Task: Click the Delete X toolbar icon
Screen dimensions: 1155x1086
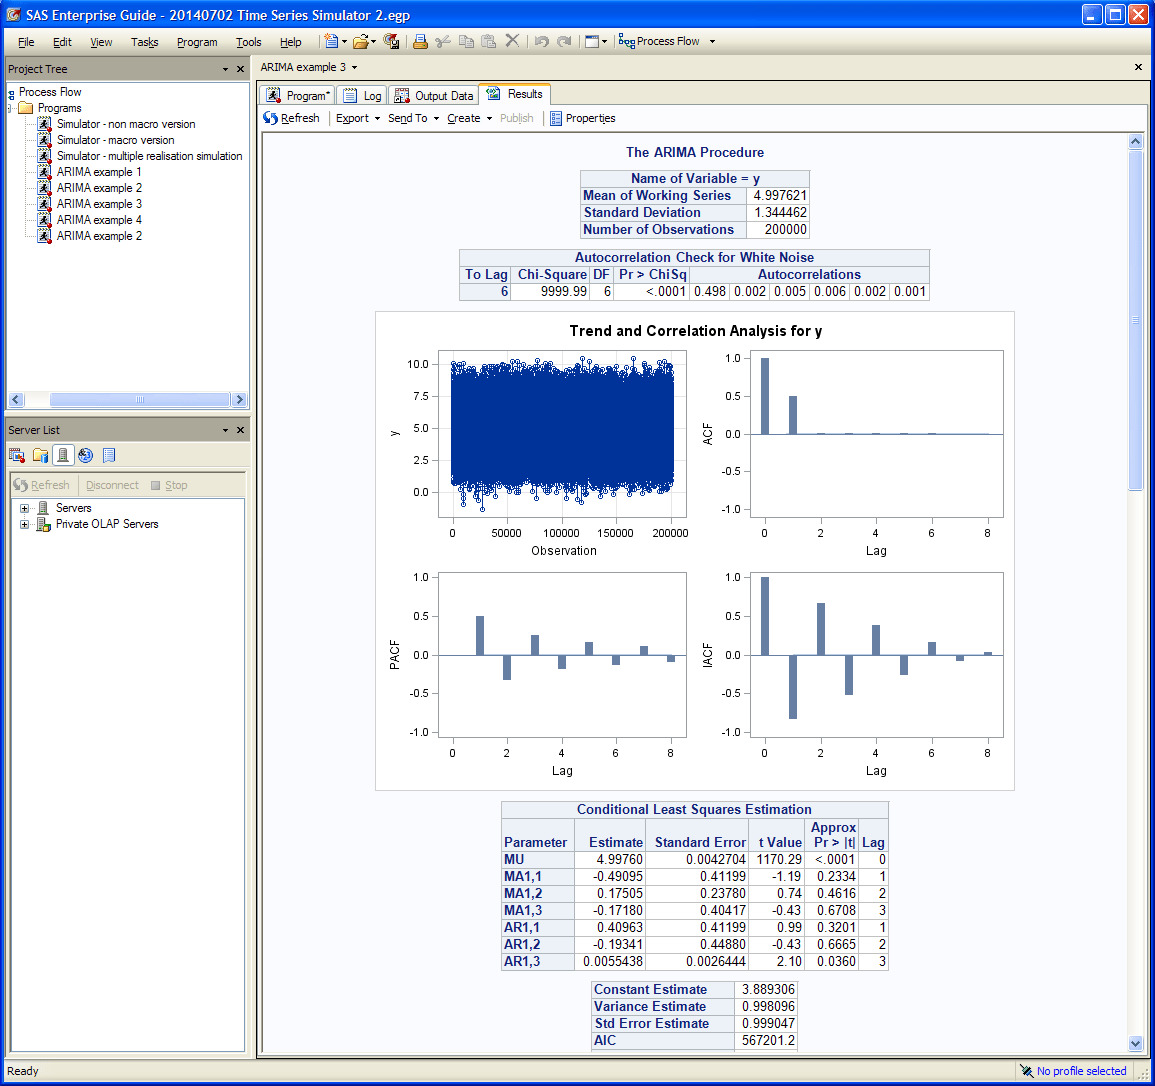Action: pyautogui.click(x=512, y=41)
